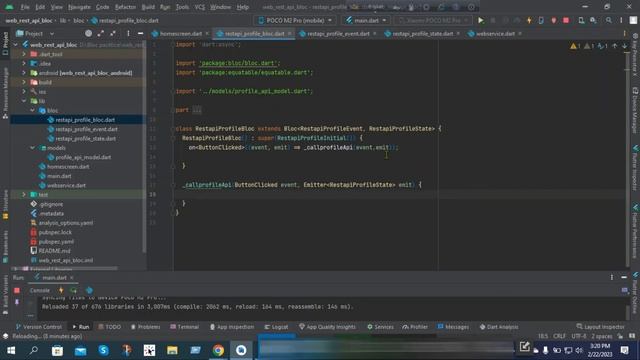Open Google Chrome from the taskbar
Screen dimensions: 640x360
click(x=218, y=350)
